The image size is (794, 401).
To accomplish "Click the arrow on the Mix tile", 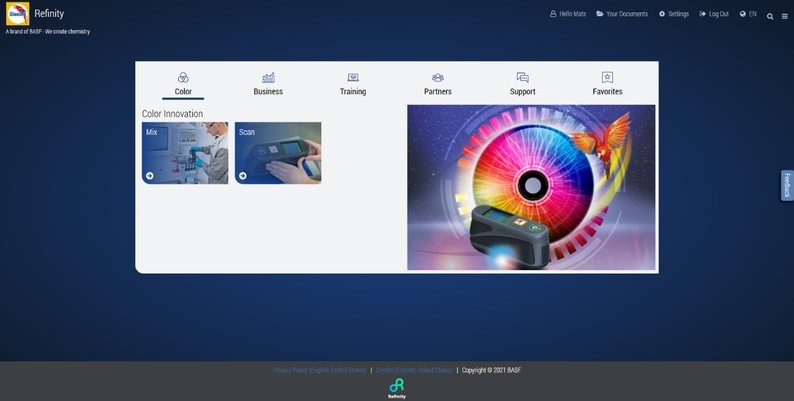I will pyautogui.click(x=150, y=176).
